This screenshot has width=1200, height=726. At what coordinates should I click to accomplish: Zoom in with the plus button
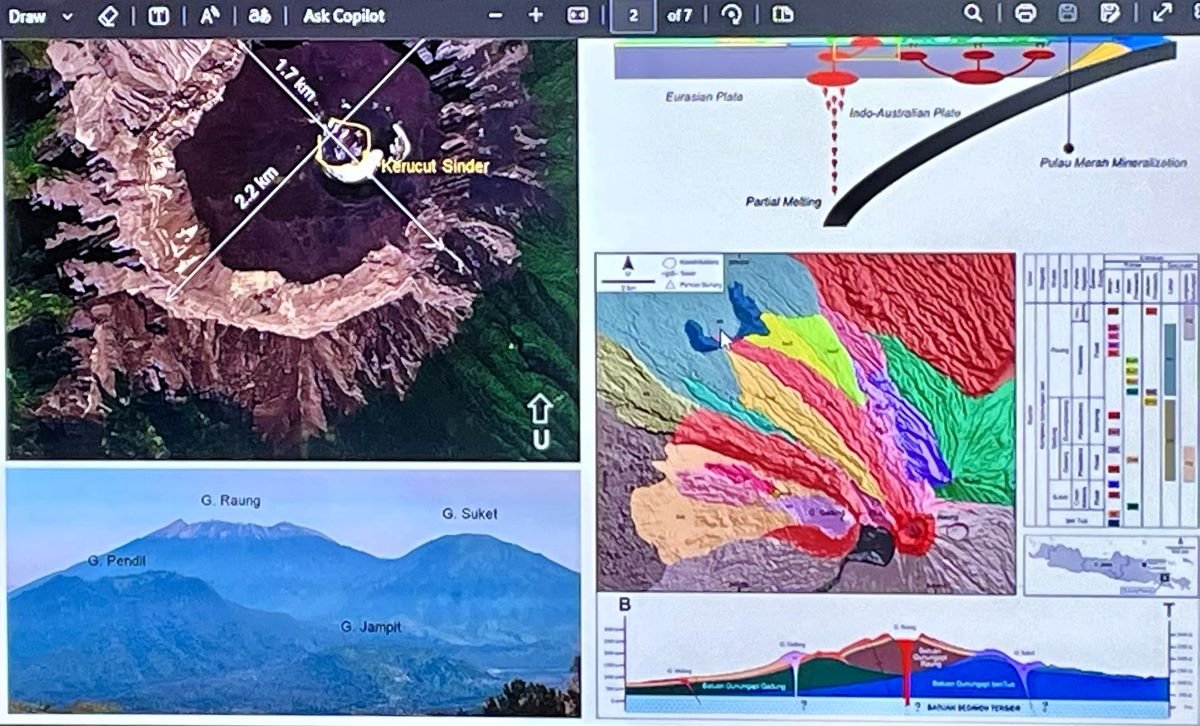tap(535, 15)
